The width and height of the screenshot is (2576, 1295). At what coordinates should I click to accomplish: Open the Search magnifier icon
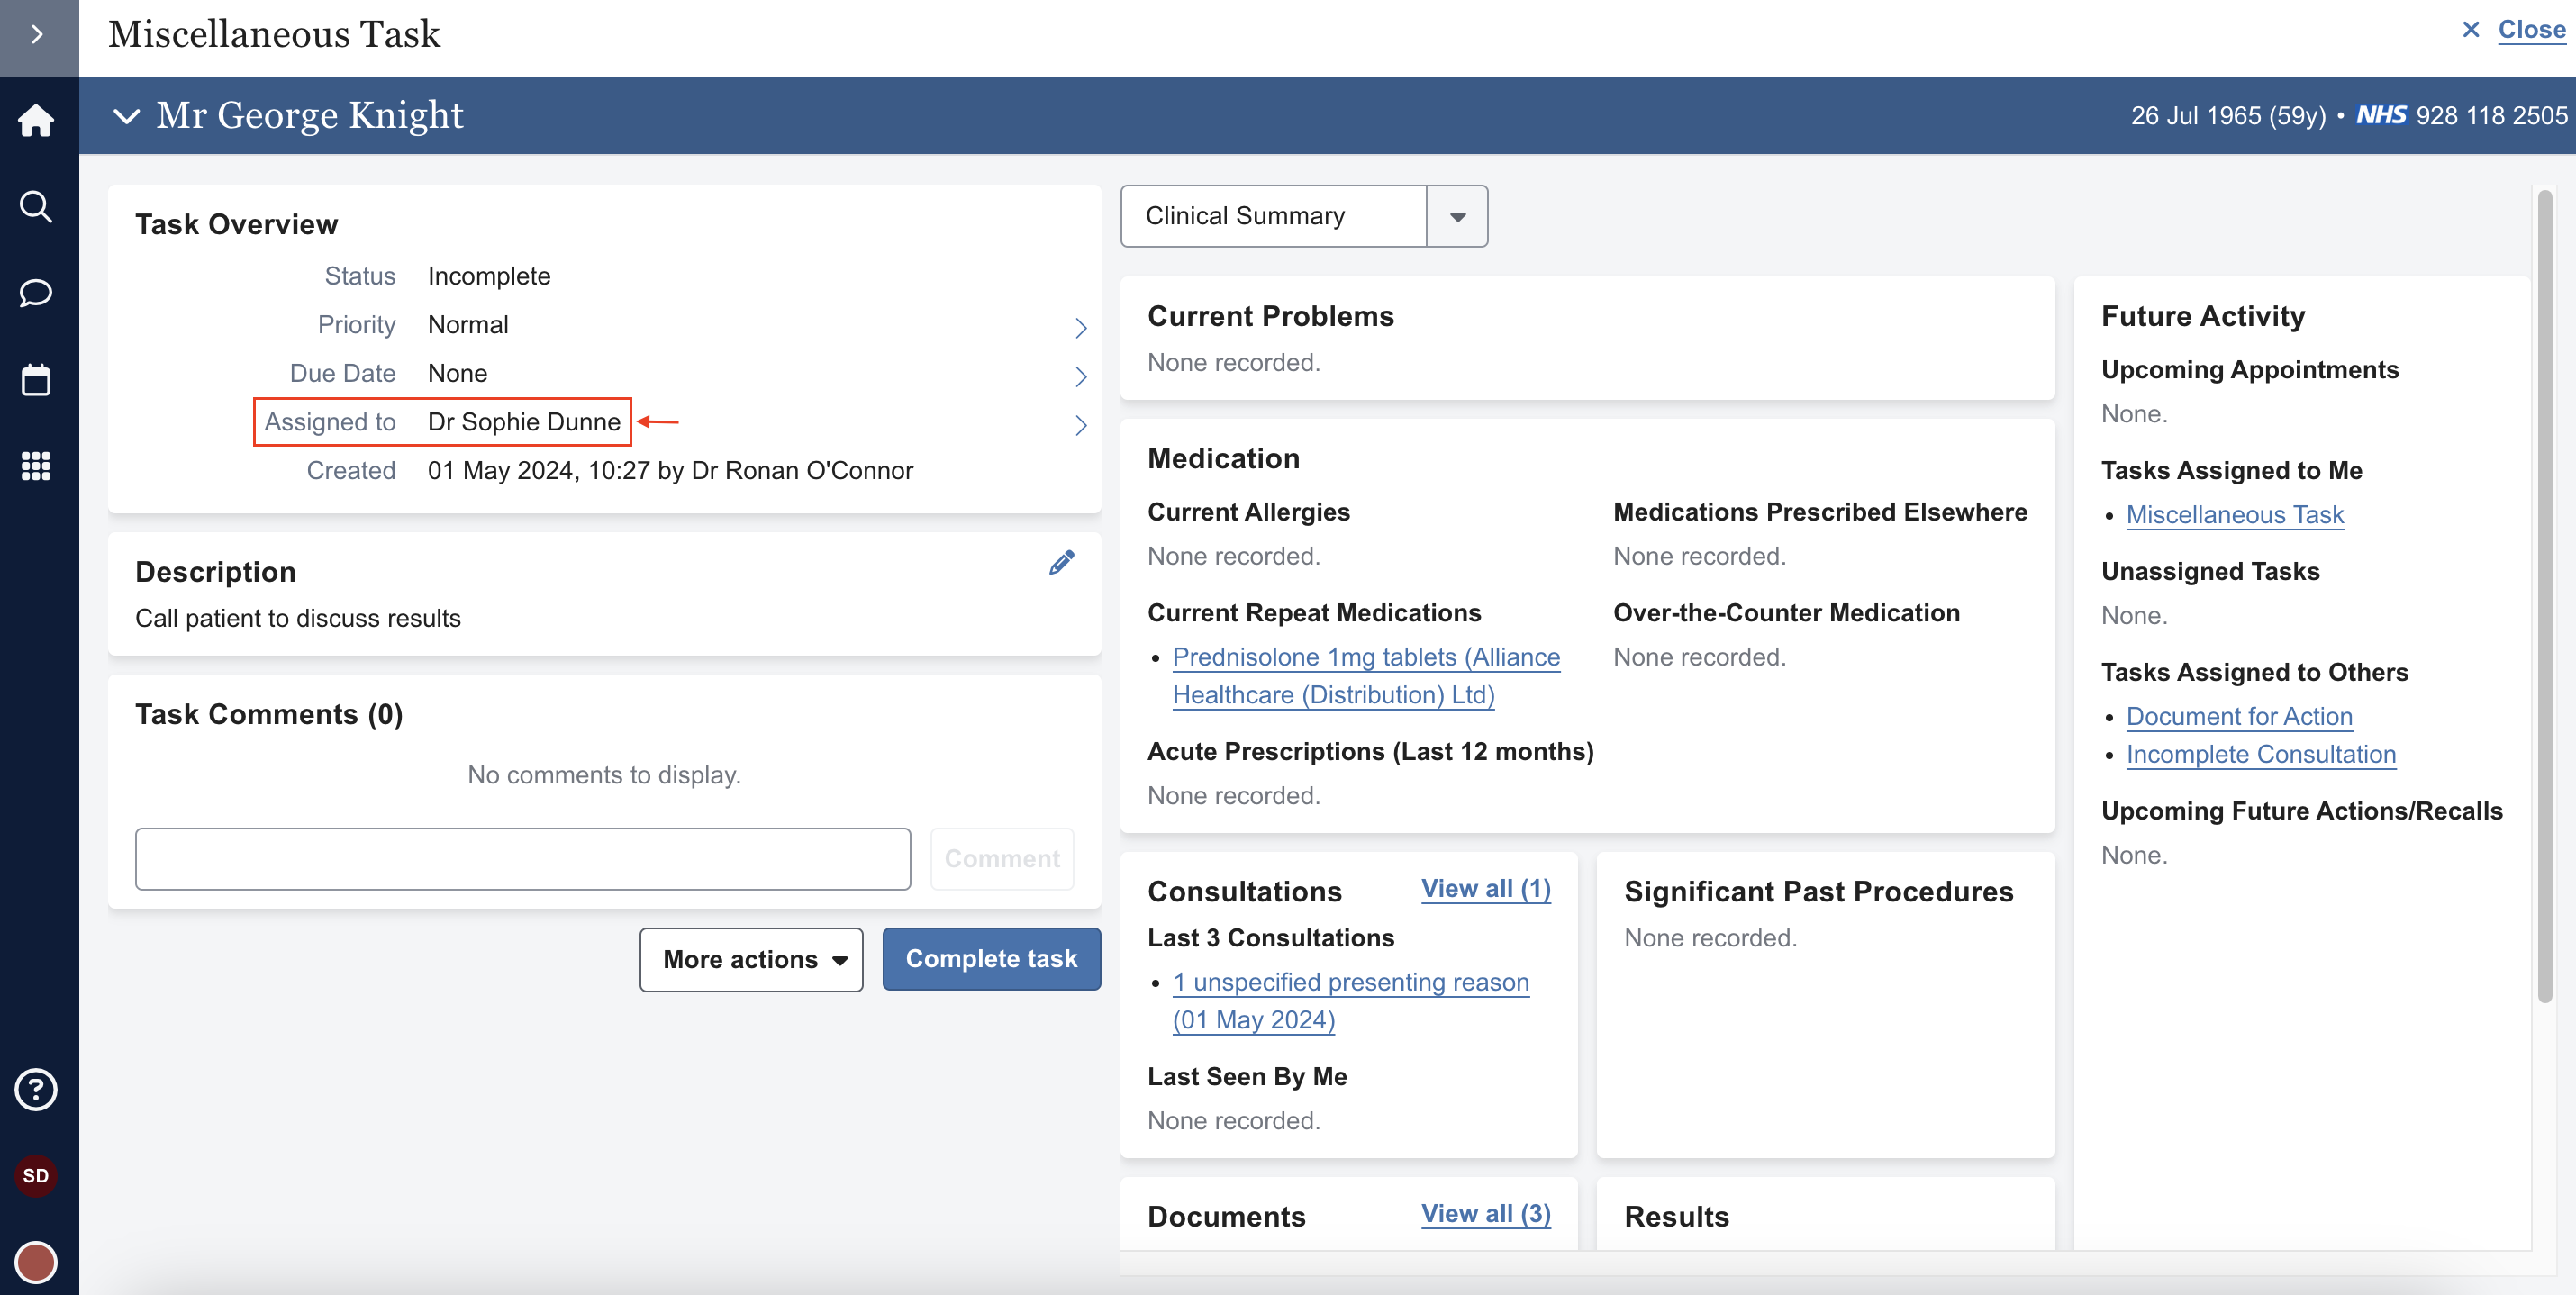click(x=36, y=207)
